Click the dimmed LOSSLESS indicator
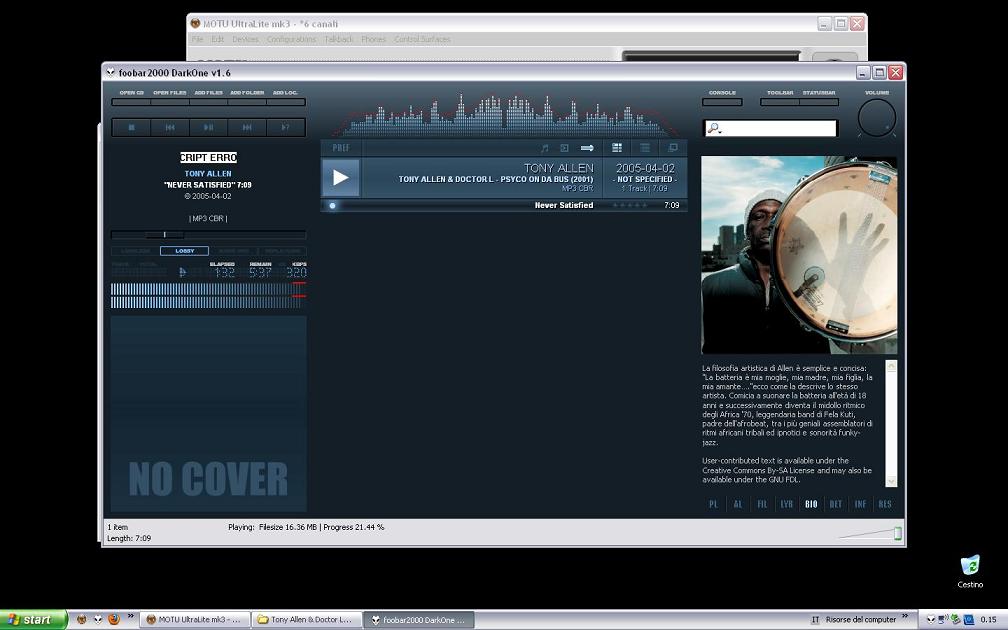 point(136,251)
